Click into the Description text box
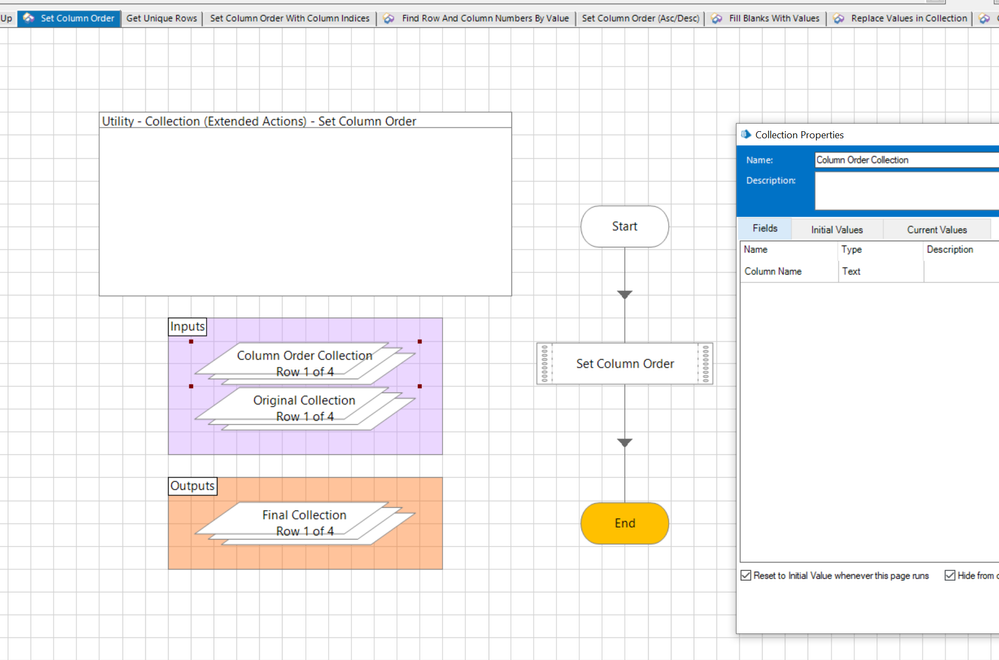 [907, 191]
